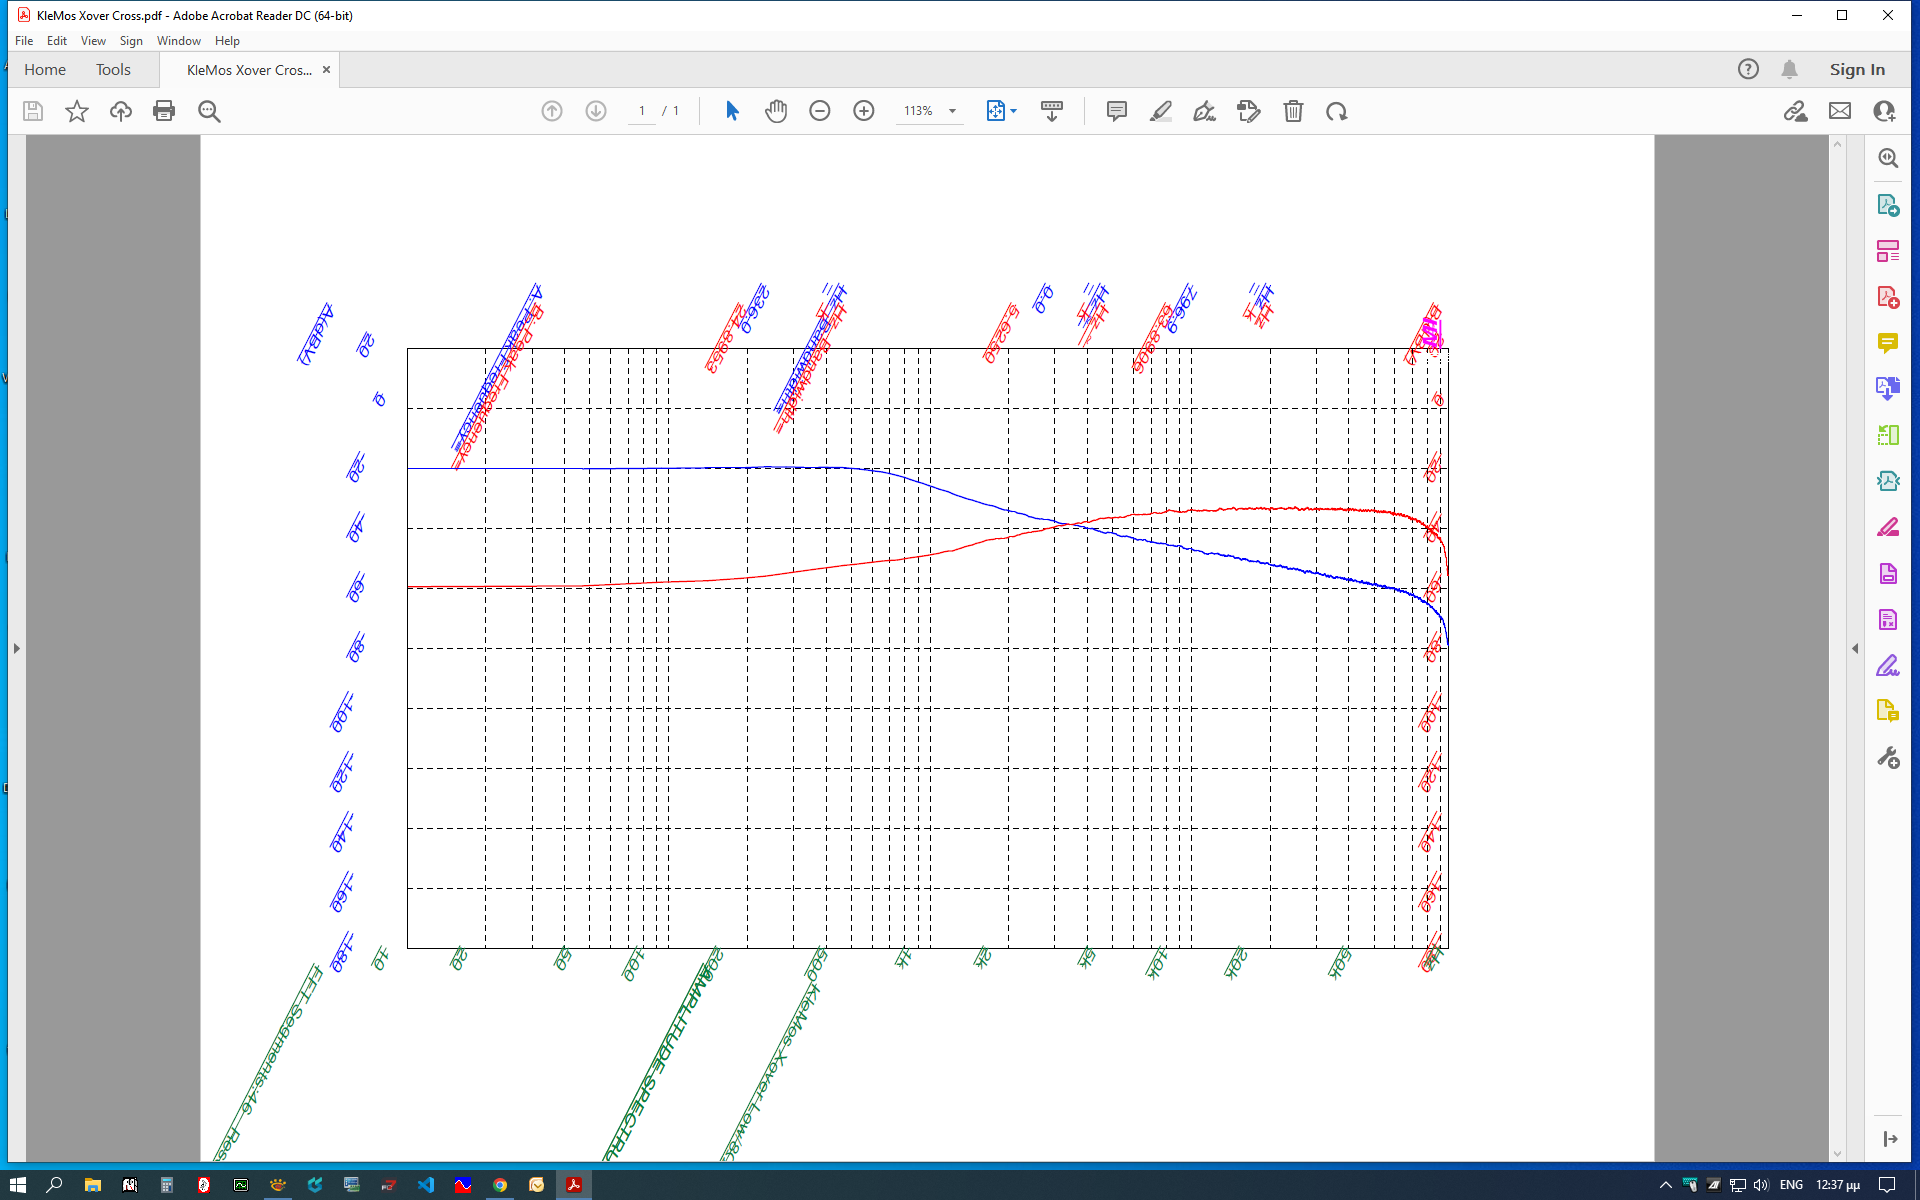Click the Sign In button
The height and width of the screenshot is (1200, 1920).
1857,69
